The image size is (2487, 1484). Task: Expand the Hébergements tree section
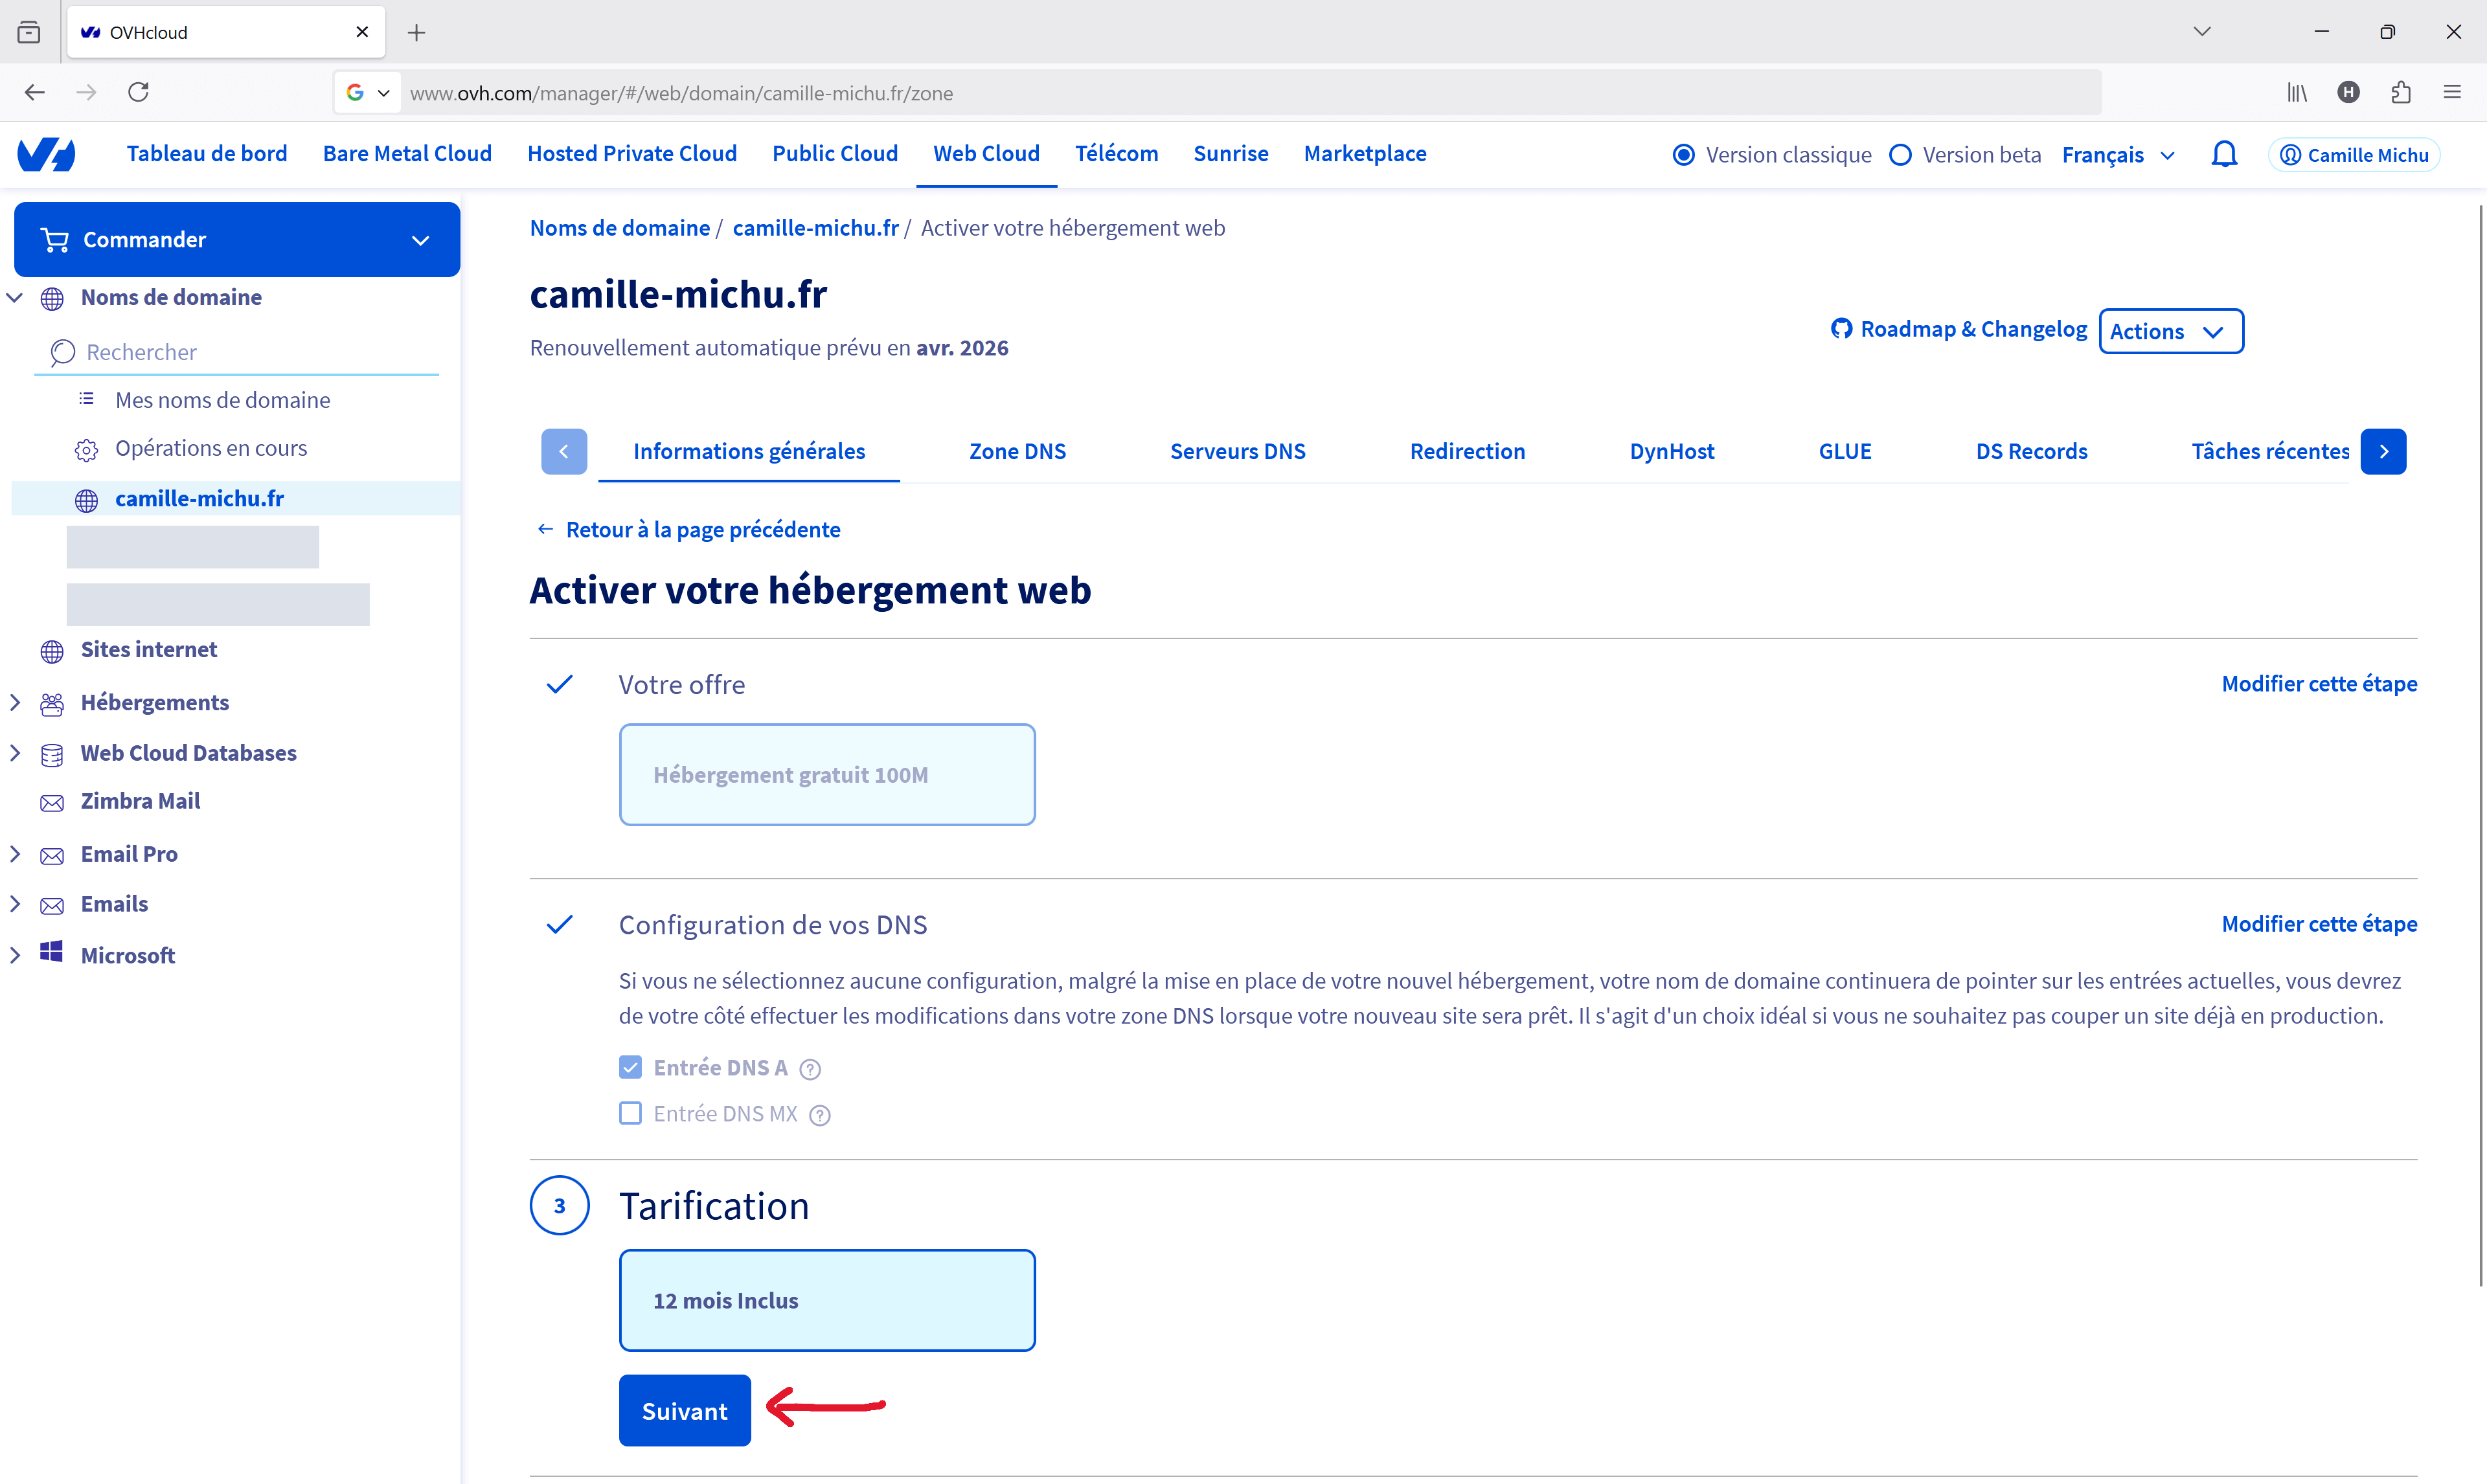coord(15,702)
